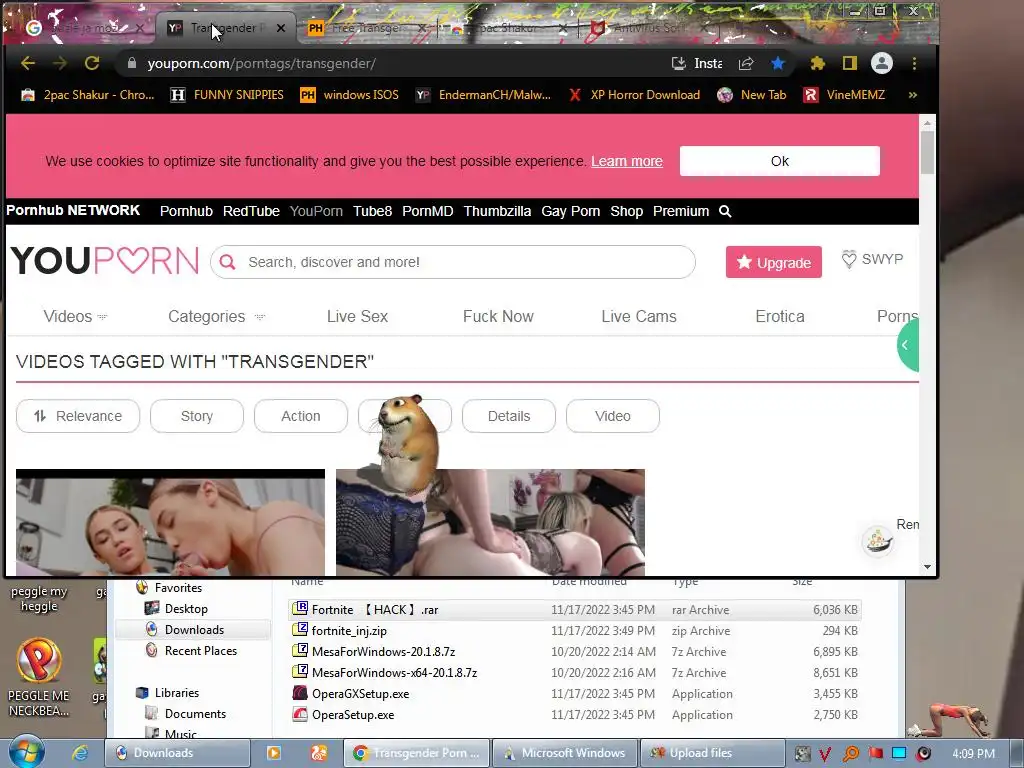This screenshot has width=1024, height=768.
Task: Launch Internet Explorer from the taskbar
Action: [x=80, y=753]
